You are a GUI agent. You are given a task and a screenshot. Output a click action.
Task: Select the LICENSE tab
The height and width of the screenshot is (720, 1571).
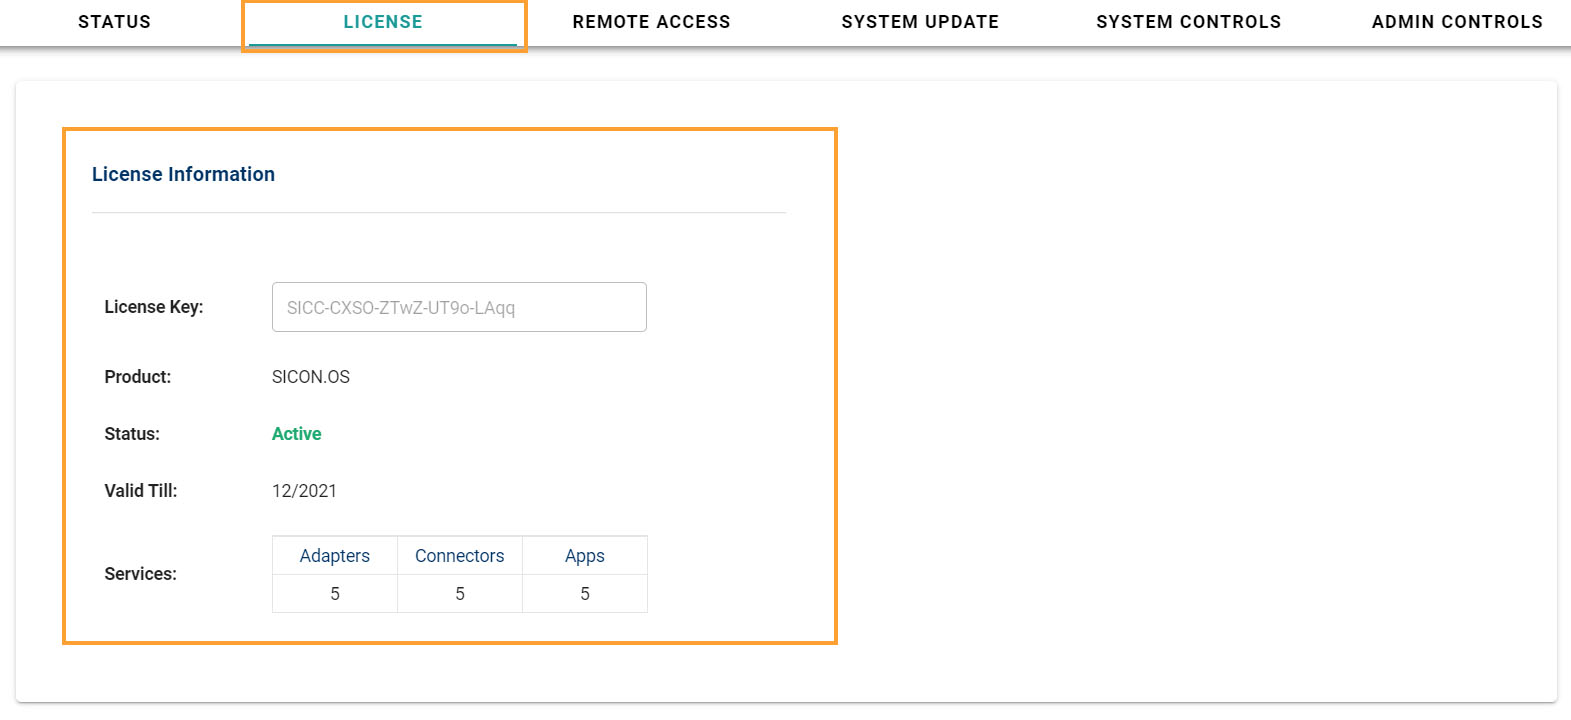click(383, 22)
